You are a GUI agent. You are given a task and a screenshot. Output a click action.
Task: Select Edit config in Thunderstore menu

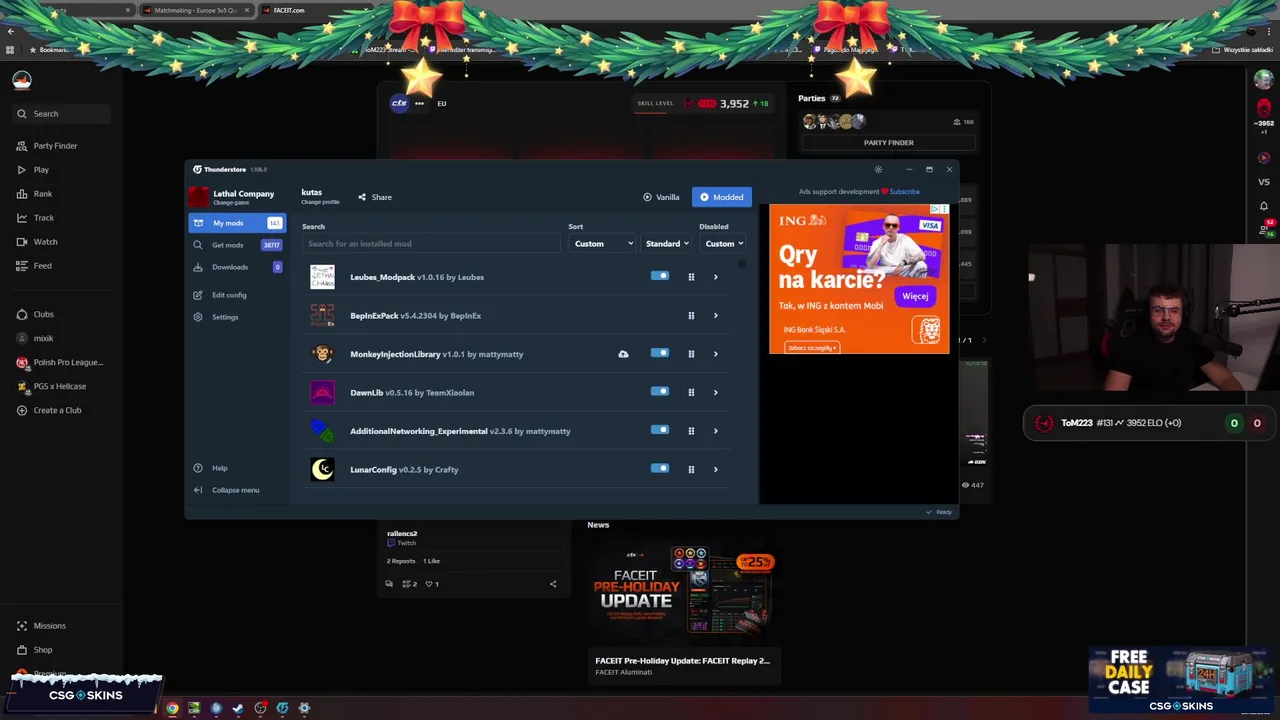(237, 295)
